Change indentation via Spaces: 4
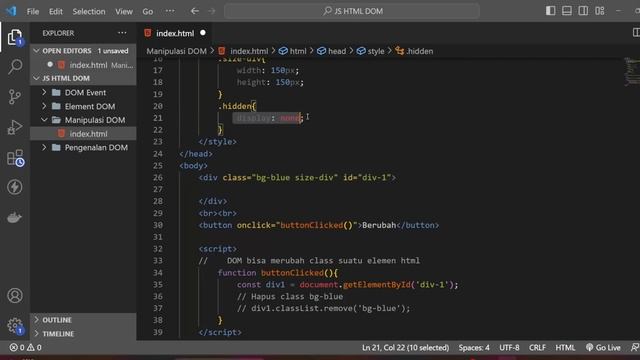This screenshot has width=640, height=360. [x=473, y=347]
